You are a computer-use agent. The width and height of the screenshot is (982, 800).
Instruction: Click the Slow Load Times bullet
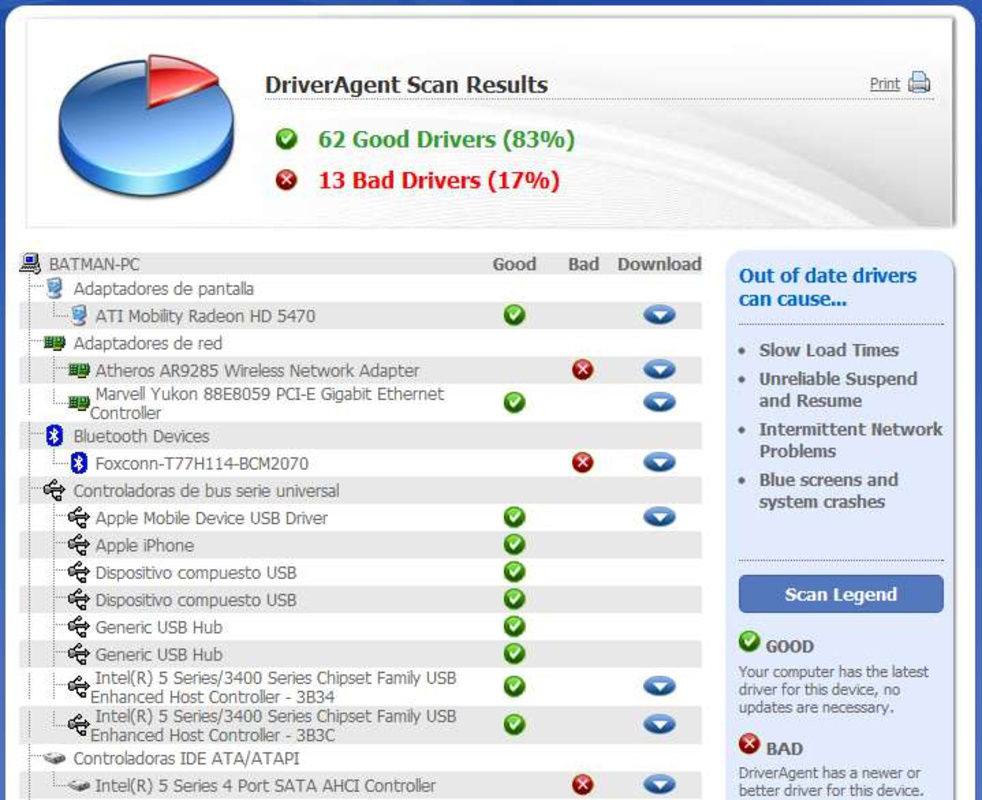click(x=829, y=350)
